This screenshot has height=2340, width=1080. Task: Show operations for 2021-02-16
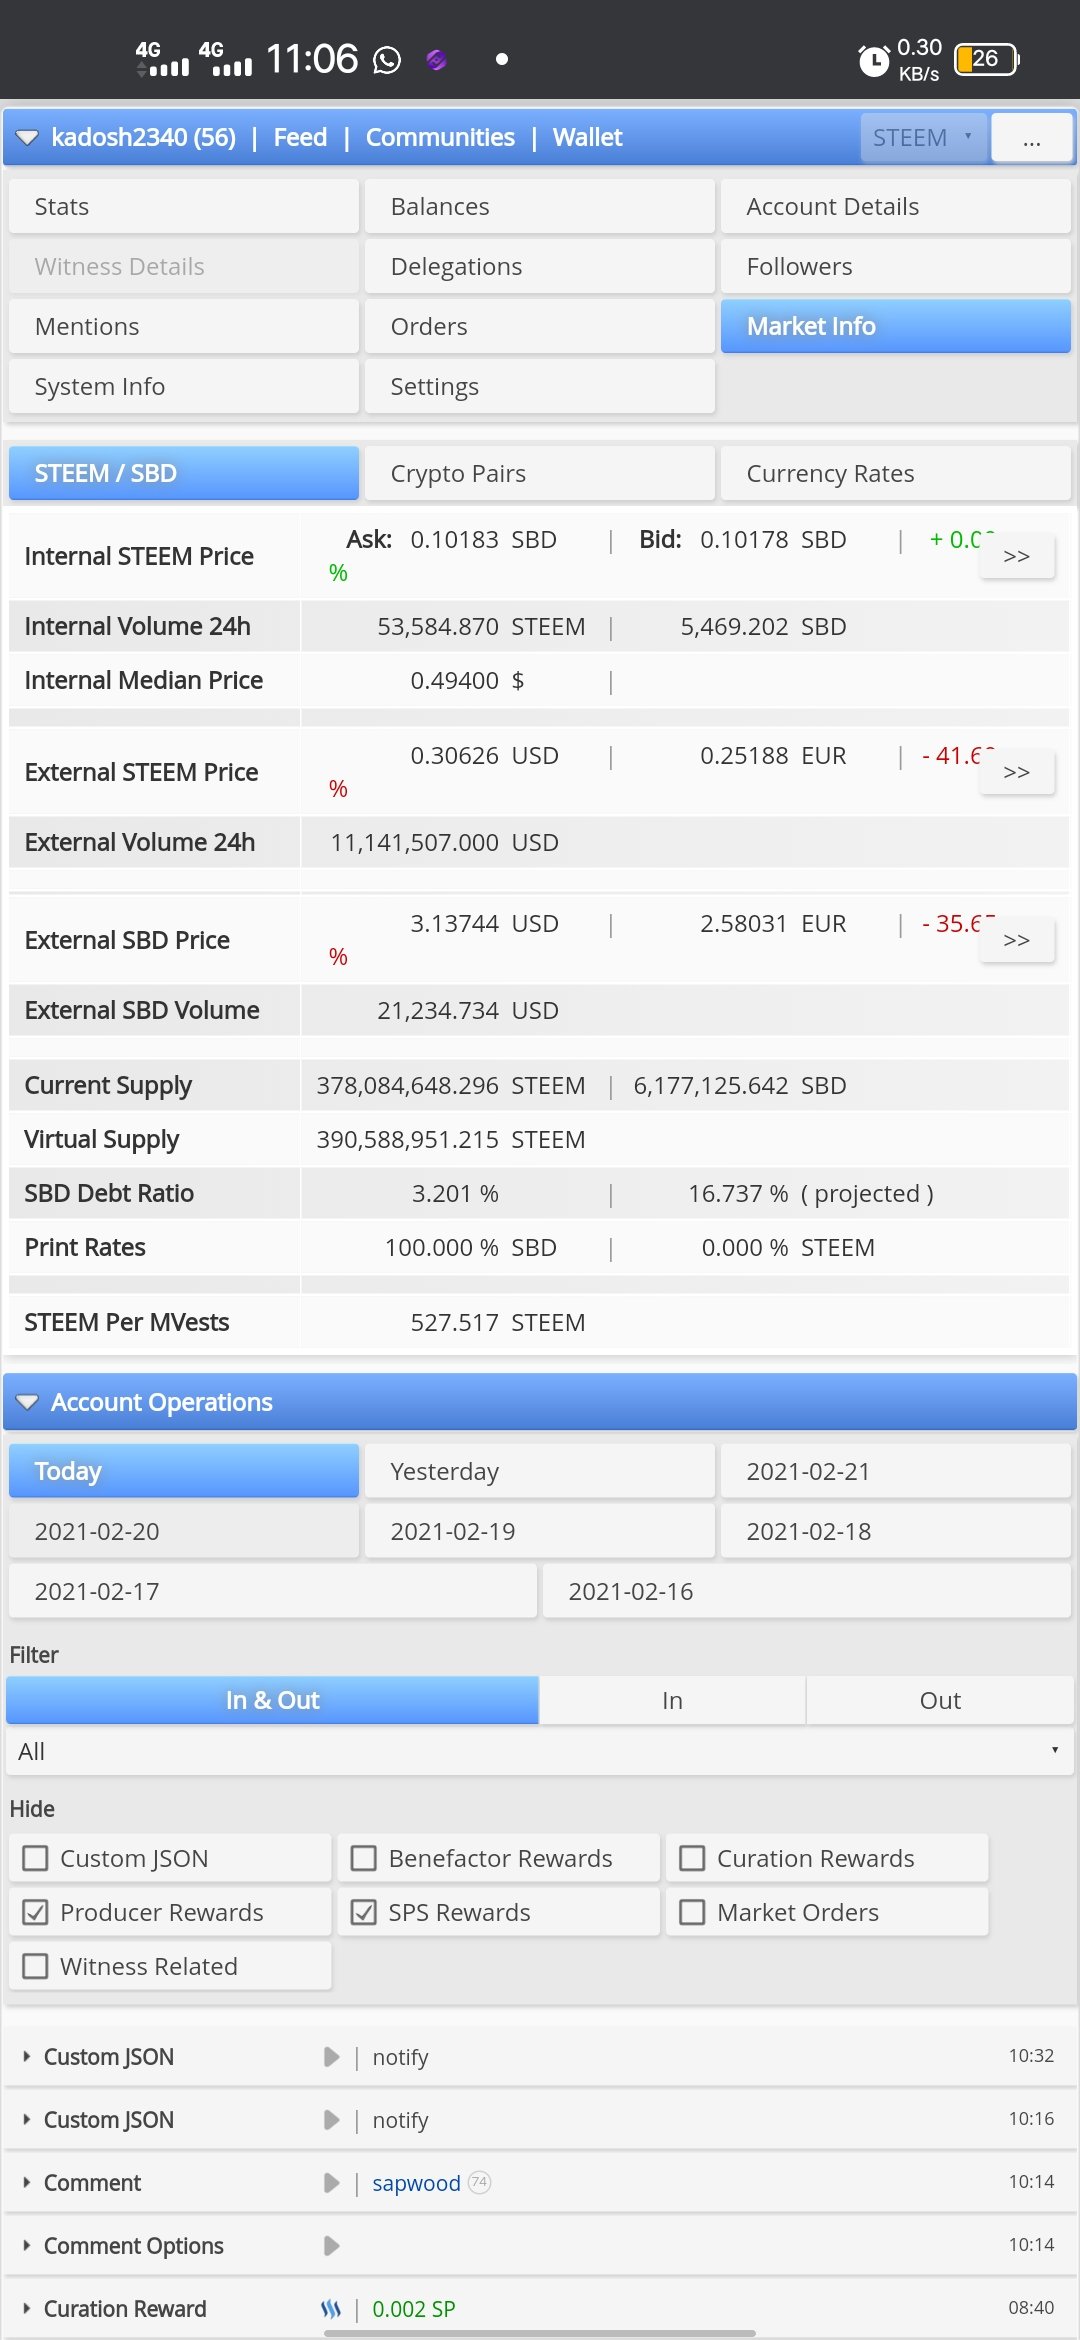pyautogui.click(x=807, y=1591)
